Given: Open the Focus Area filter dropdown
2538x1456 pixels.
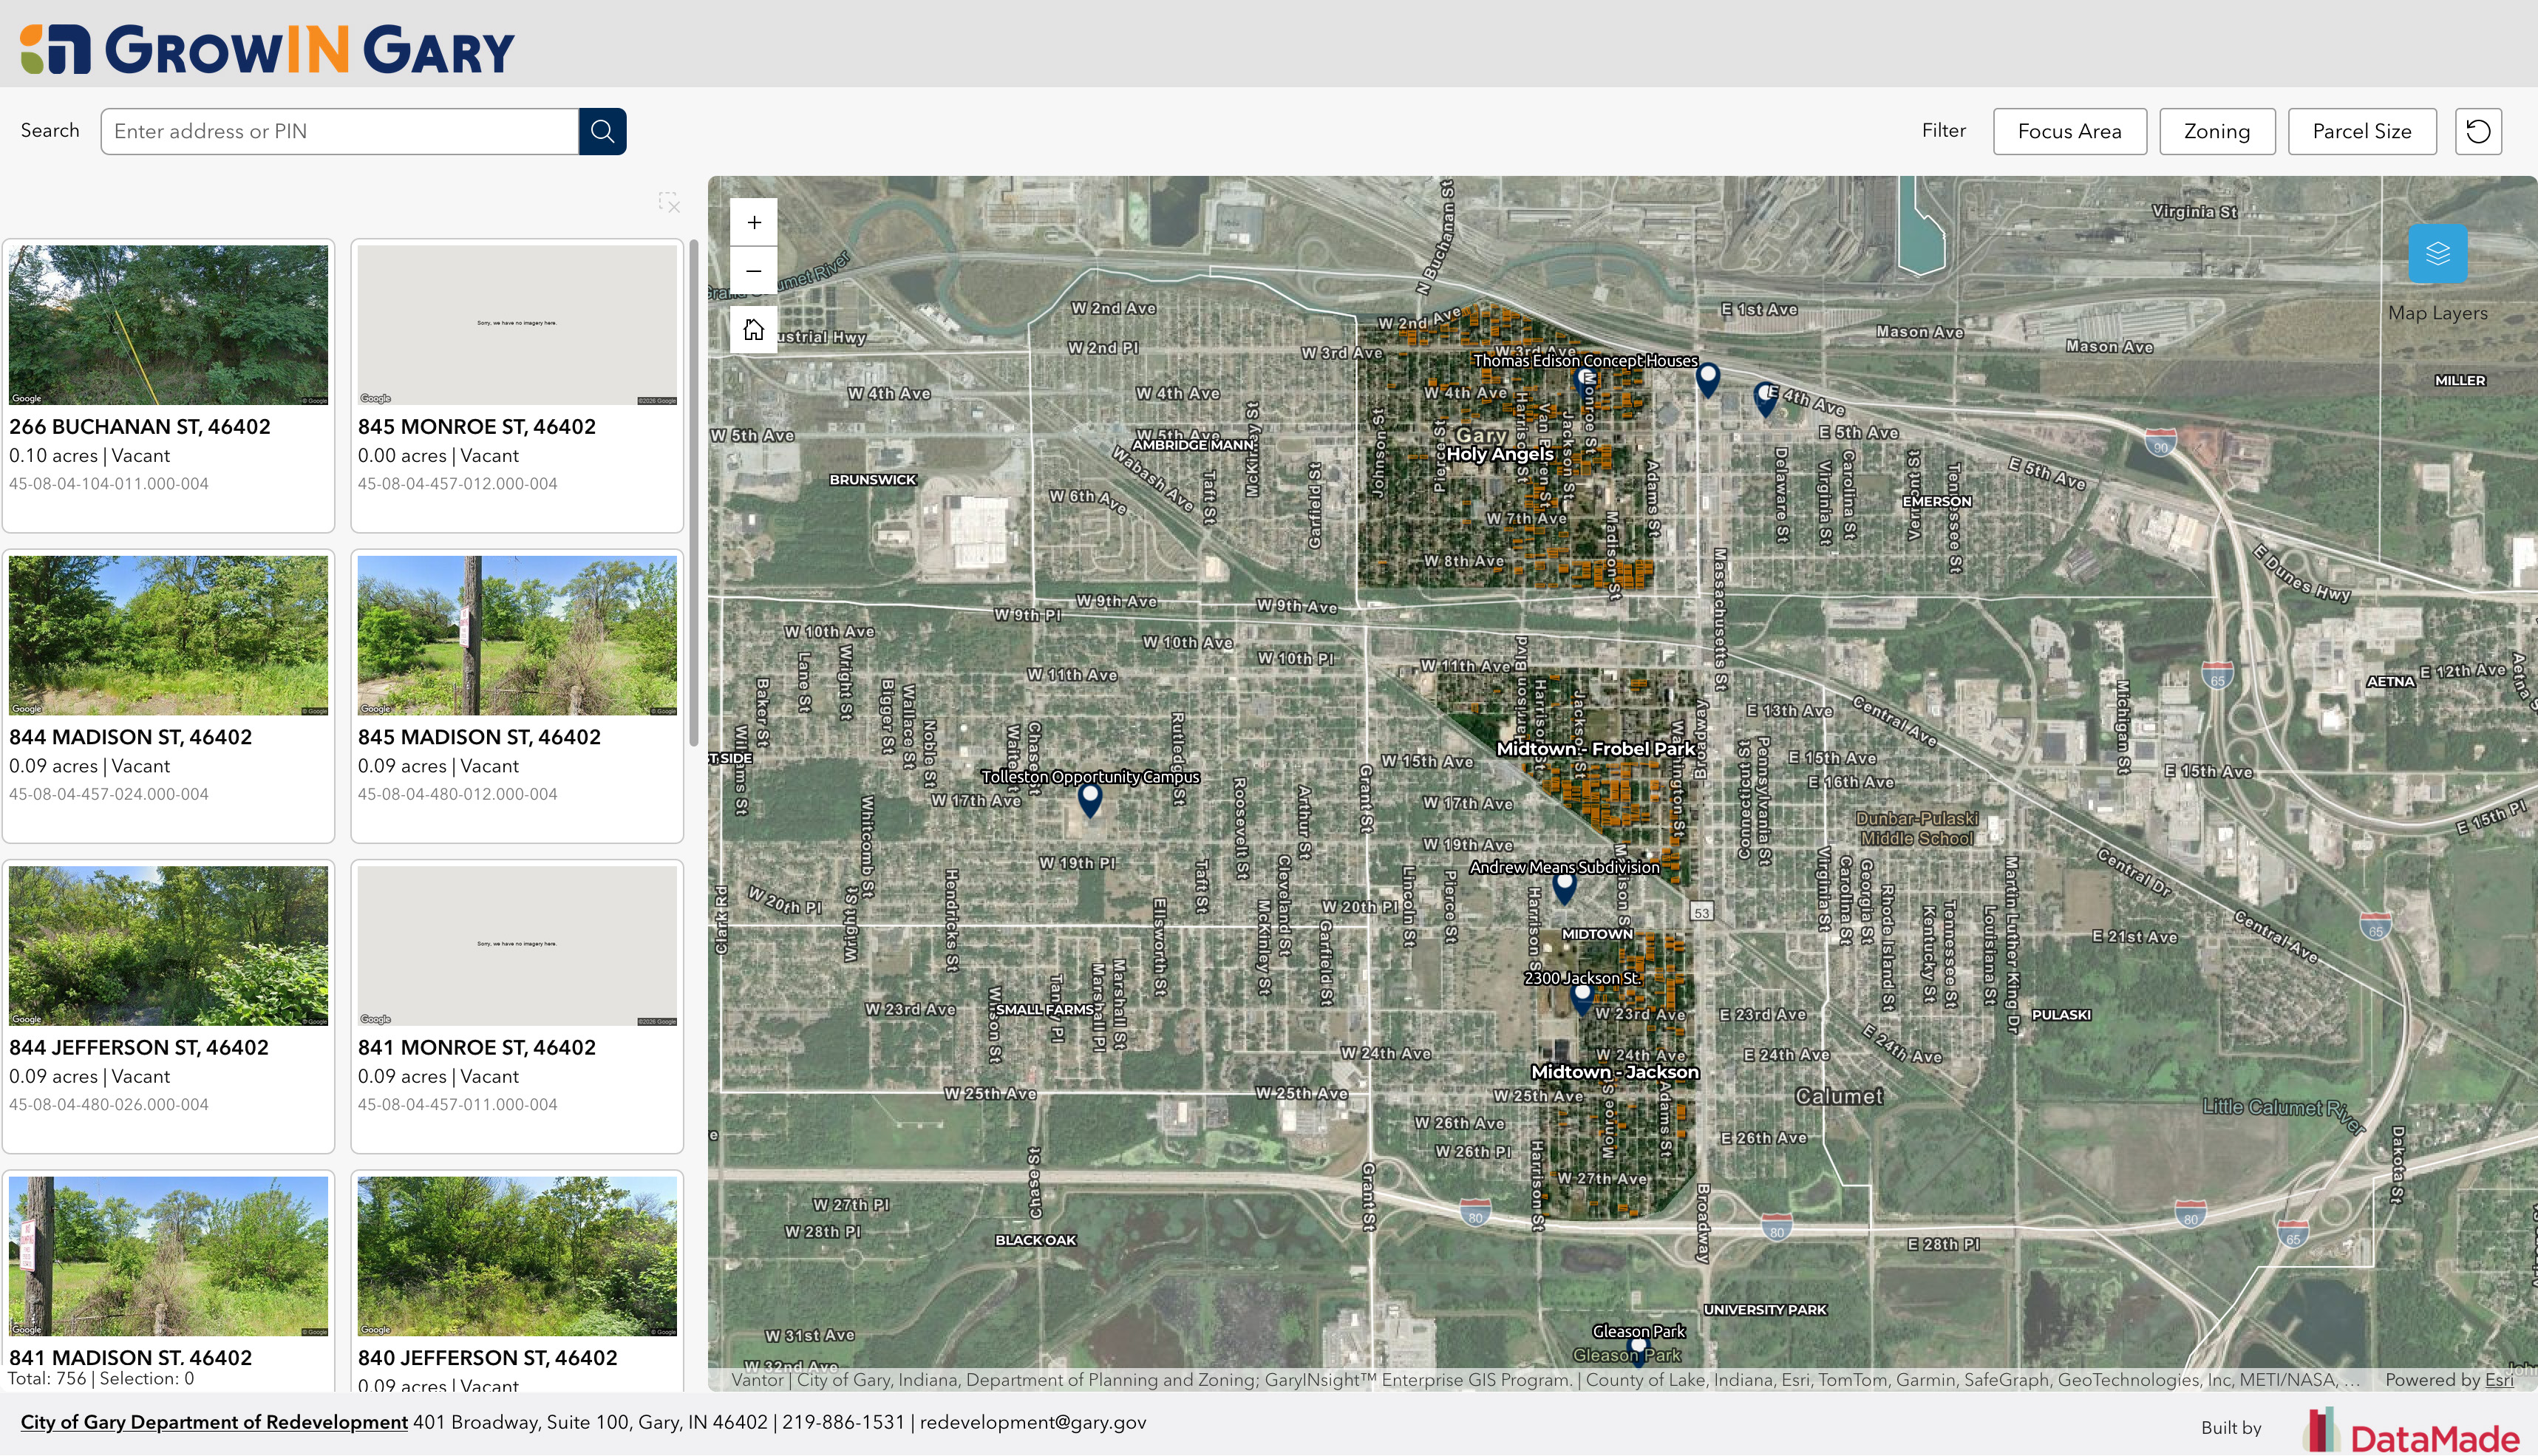Looking at the screenshot, I should click(2069, 131).
